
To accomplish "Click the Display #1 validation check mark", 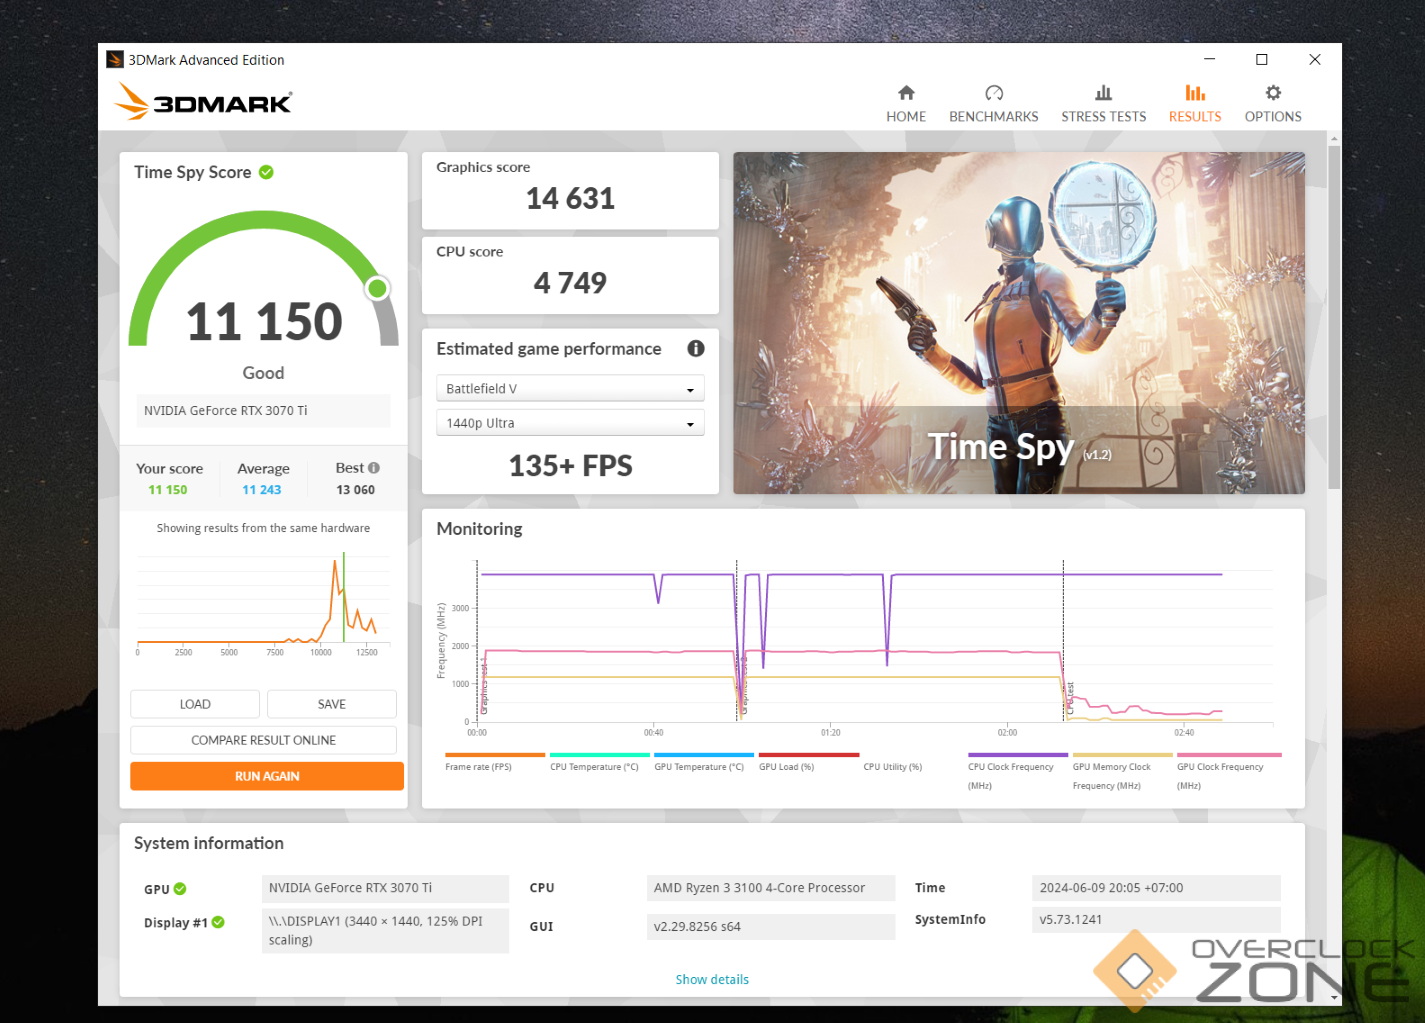I will click(218, 922).
